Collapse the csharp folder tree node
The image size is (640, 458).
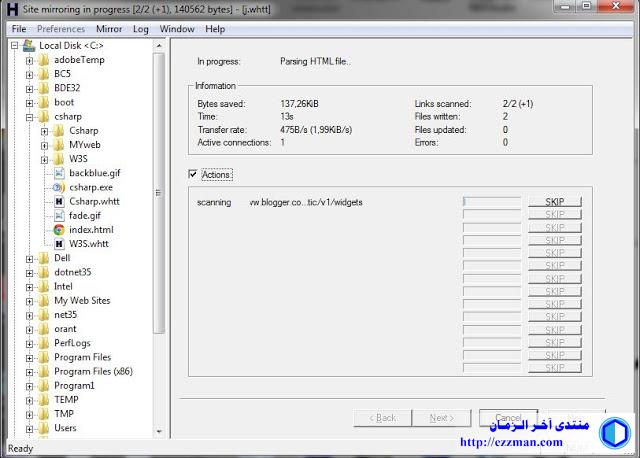coord(30,116)
